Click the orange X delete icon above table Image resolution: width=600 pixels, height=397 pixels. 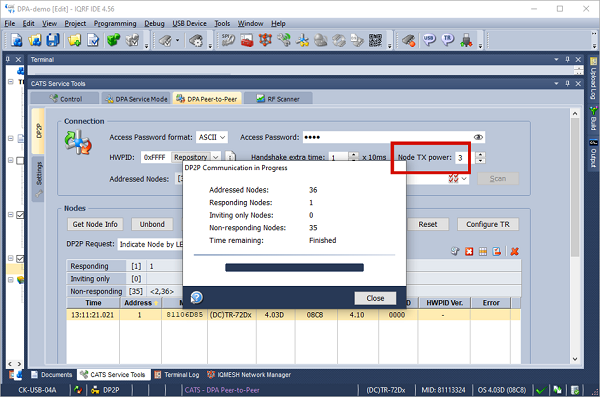(515, 252)
